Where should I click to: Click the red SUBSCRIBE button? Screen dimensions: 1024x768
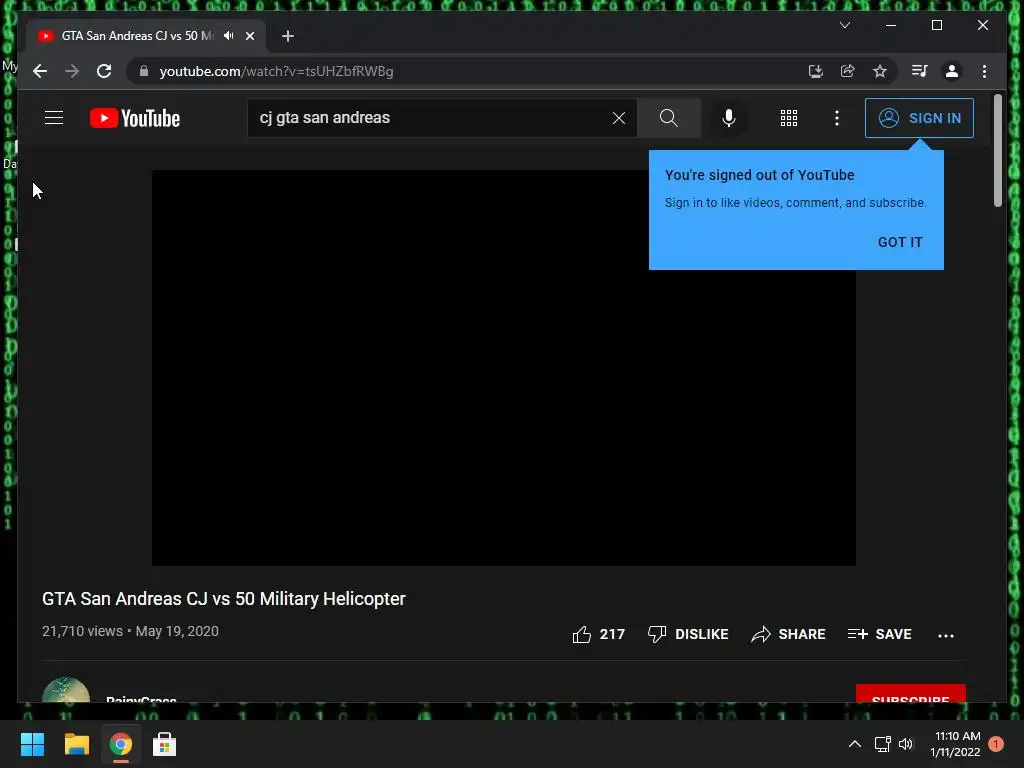coord(910,694)
